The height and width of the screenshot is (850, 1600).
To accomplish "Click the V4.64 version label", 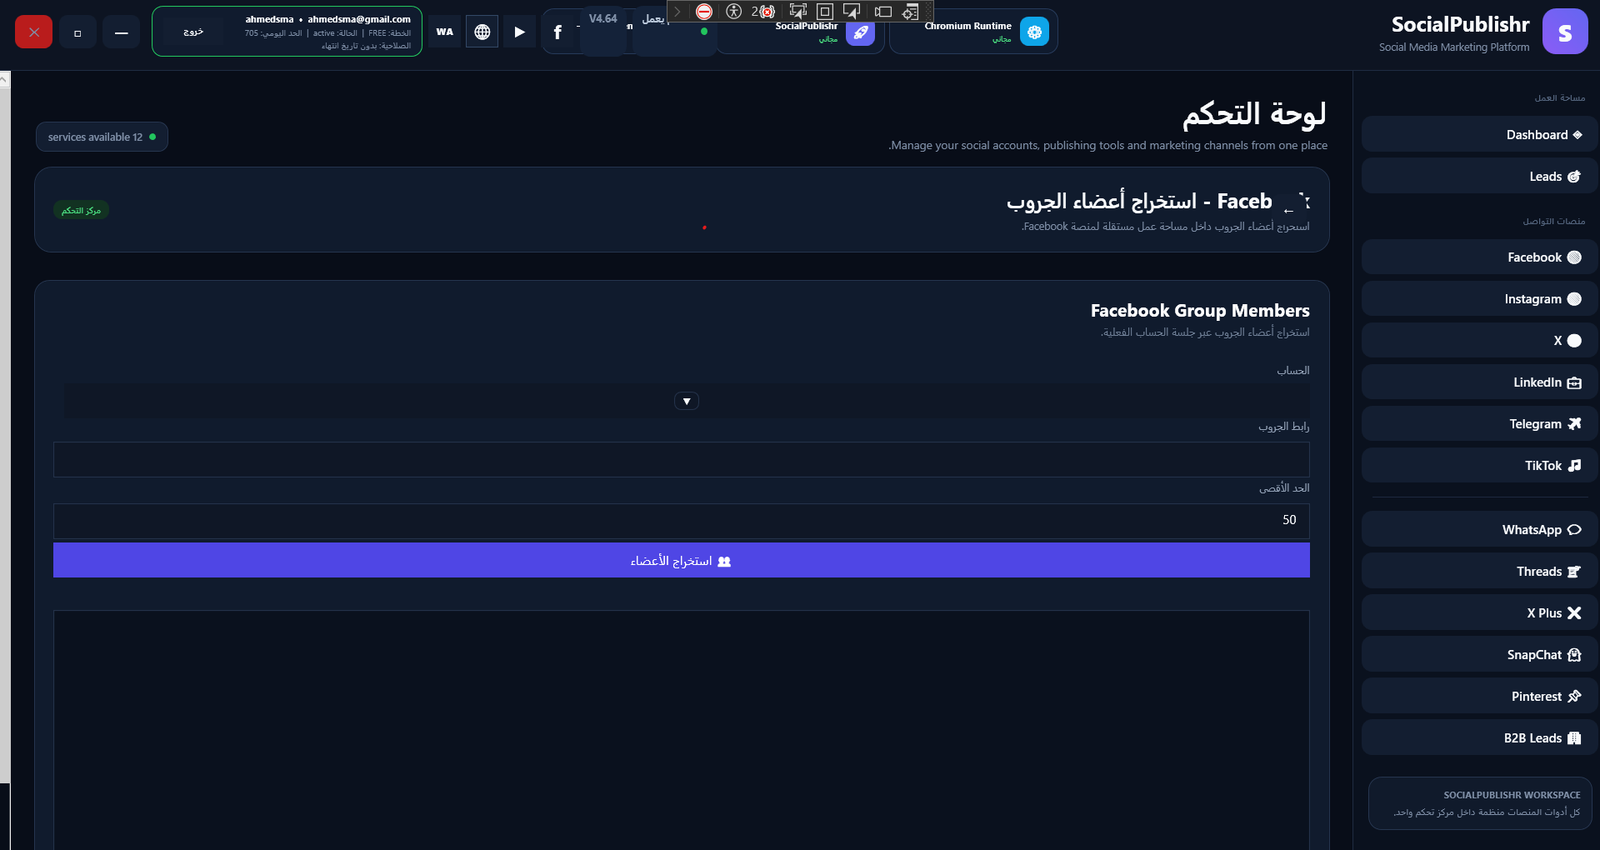I will click(x=603, y=19).
